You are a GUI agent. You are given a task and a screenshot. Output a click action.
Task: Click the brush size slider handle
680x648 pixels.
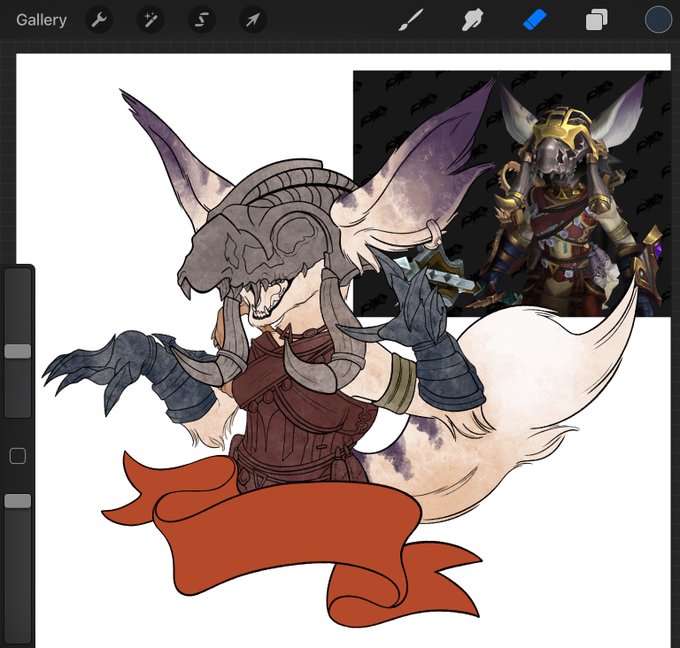tap(18, 351)
